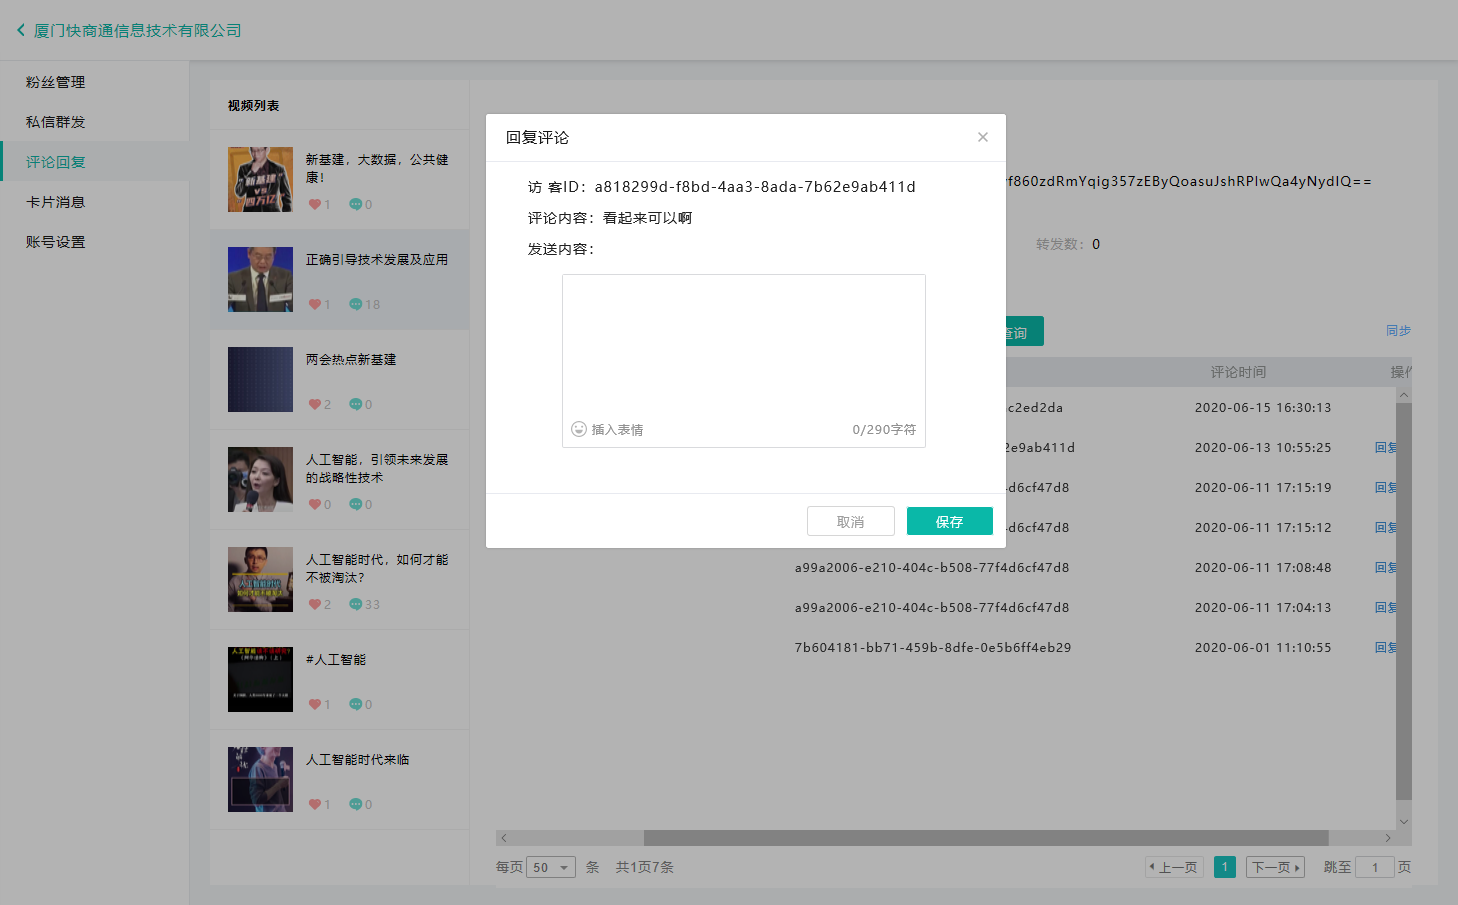The image size is (1458, 905).
Task: Click the table's scroll-down arrow
Action: [x=1404, y=821]
